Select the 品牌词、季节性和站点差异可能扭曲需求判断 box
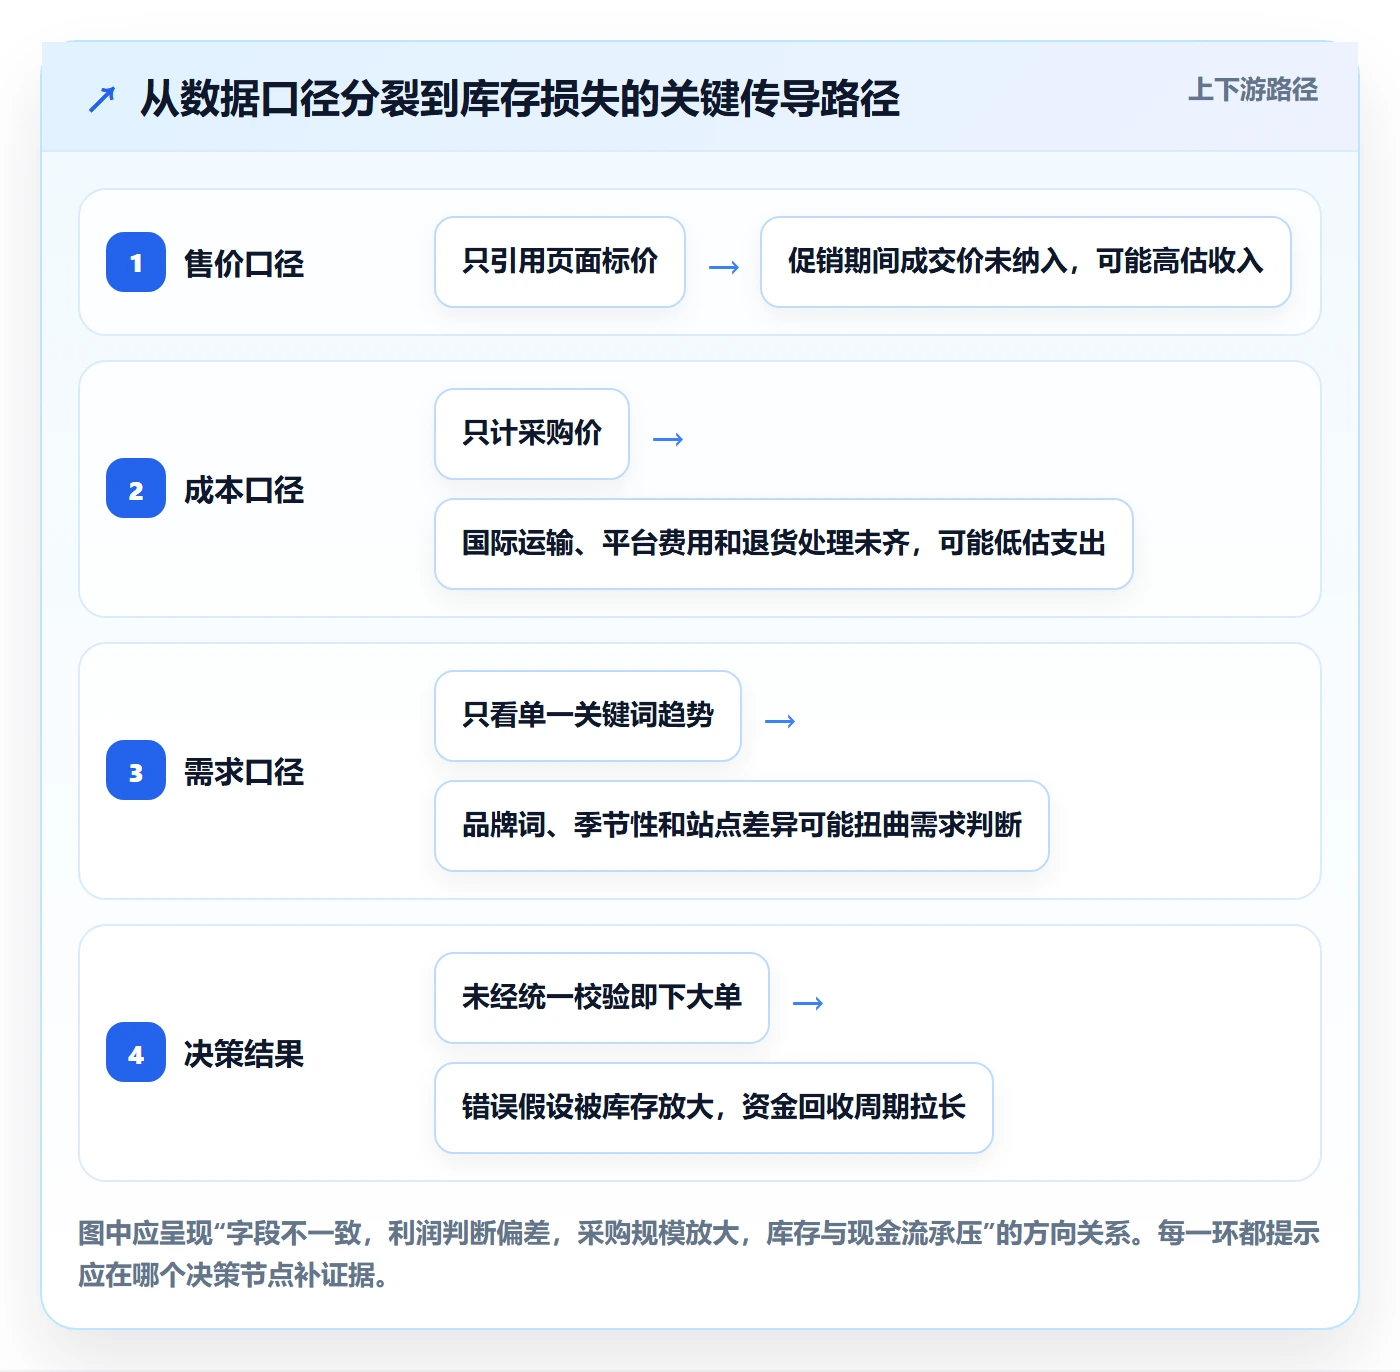Image resolution: width=1400 pixels, height=1372 pixels. coord(742,826)
